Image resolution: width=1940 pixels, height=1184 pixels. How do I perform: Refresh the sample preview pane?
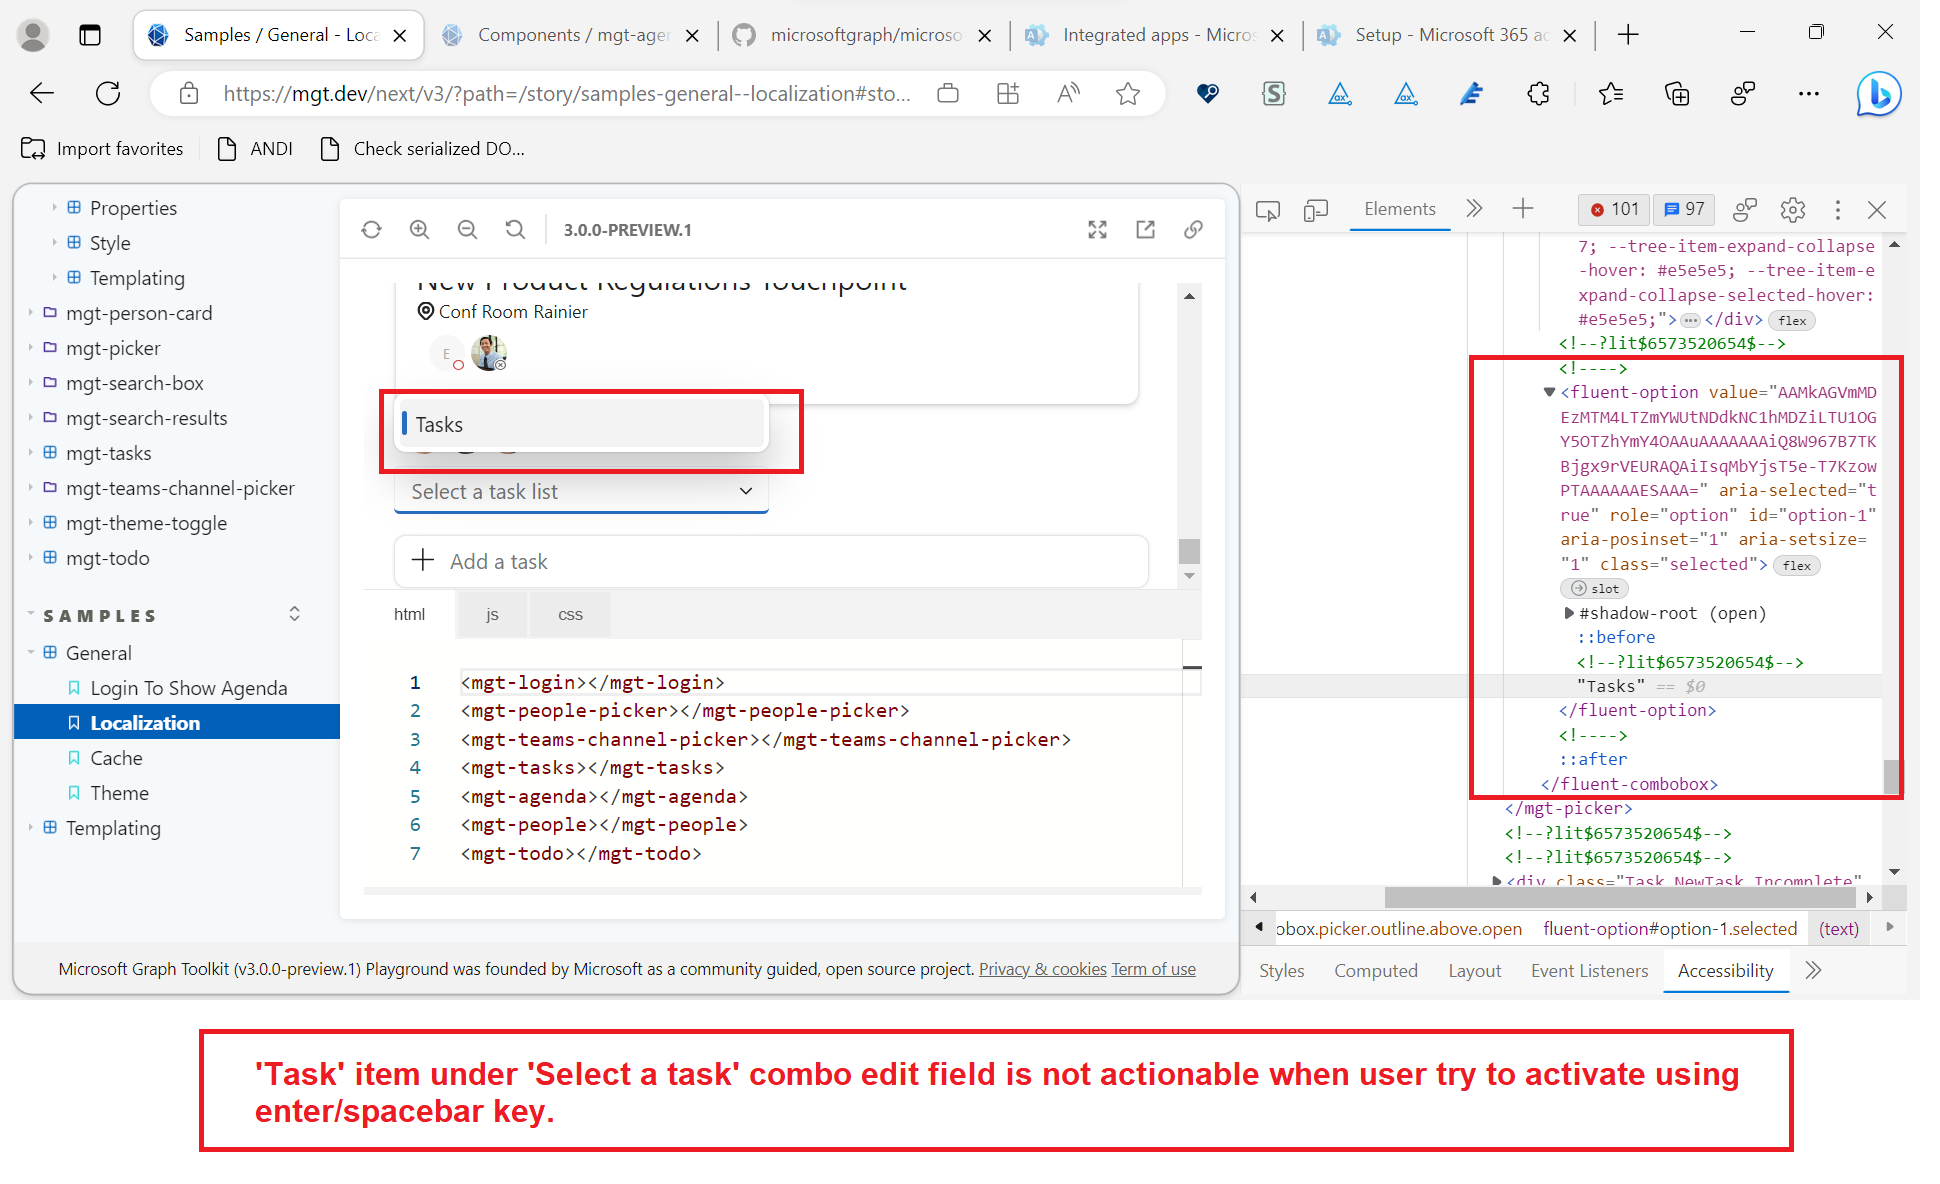point(371,229)
